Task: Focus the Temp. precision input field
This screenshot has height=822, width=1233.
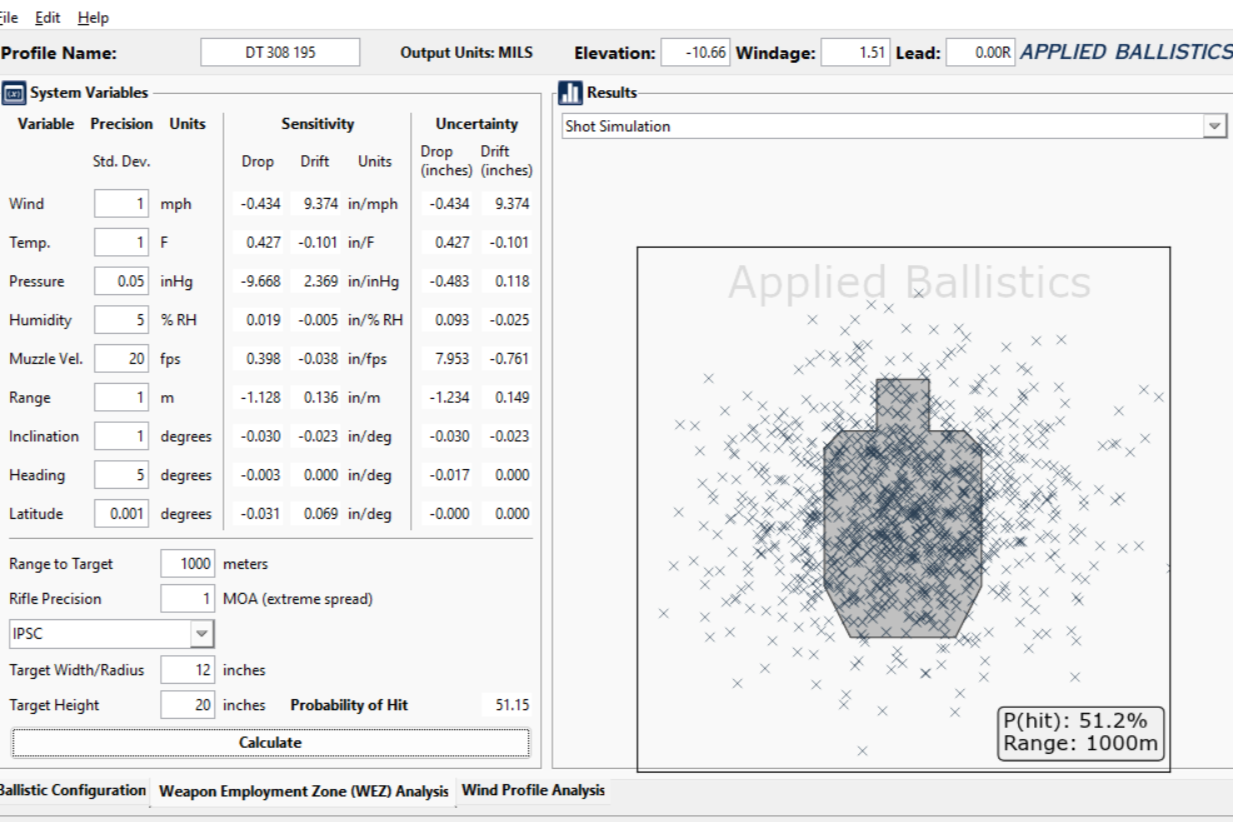Action: point(122,242)
